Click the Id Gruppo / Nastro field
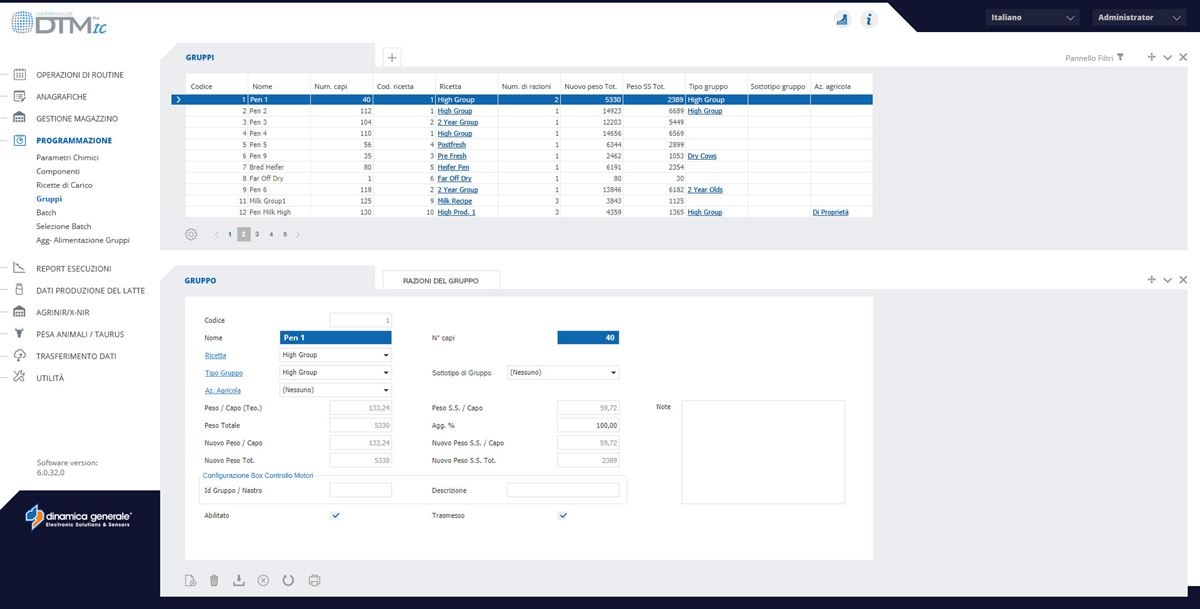The image size is (1200, 609). (361, 491)
